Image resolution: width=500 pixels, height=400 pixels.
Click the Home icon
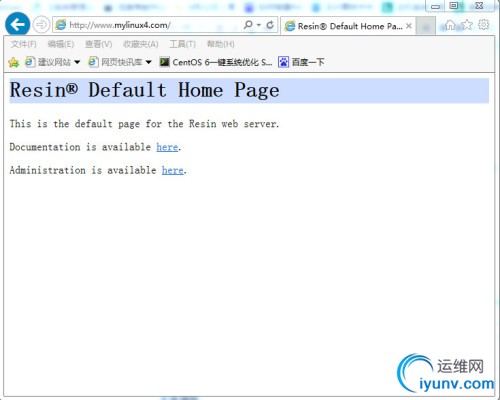[x=450, y=25]
